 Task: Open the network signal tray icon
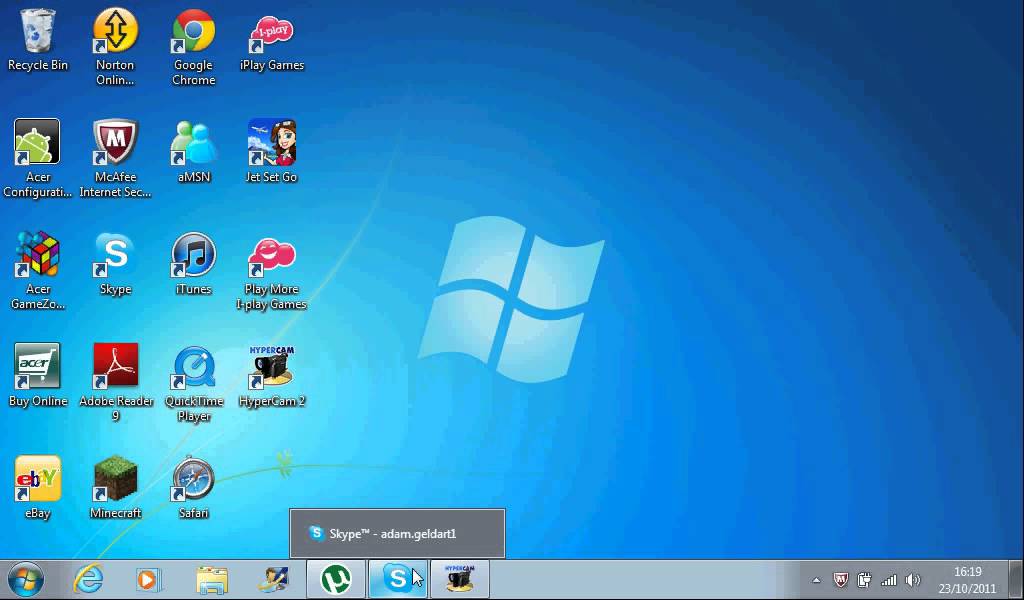(x=889, y=580)
